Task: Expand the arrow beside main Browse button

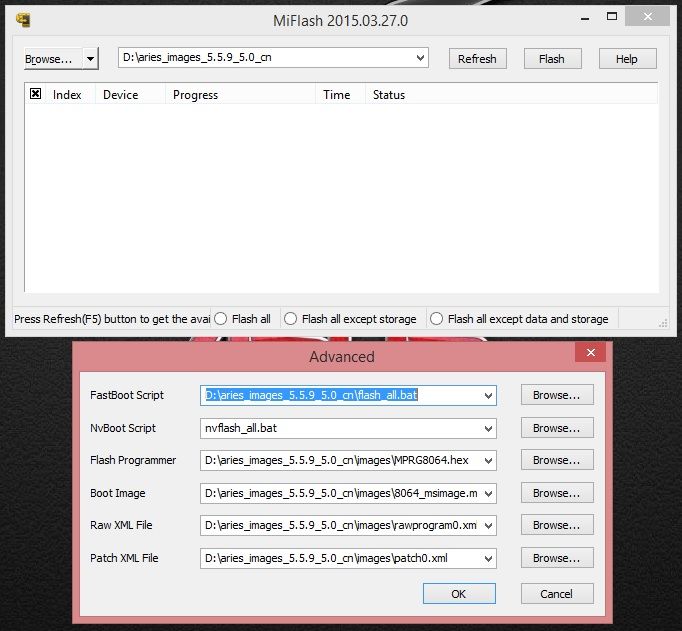Action: 90,59
